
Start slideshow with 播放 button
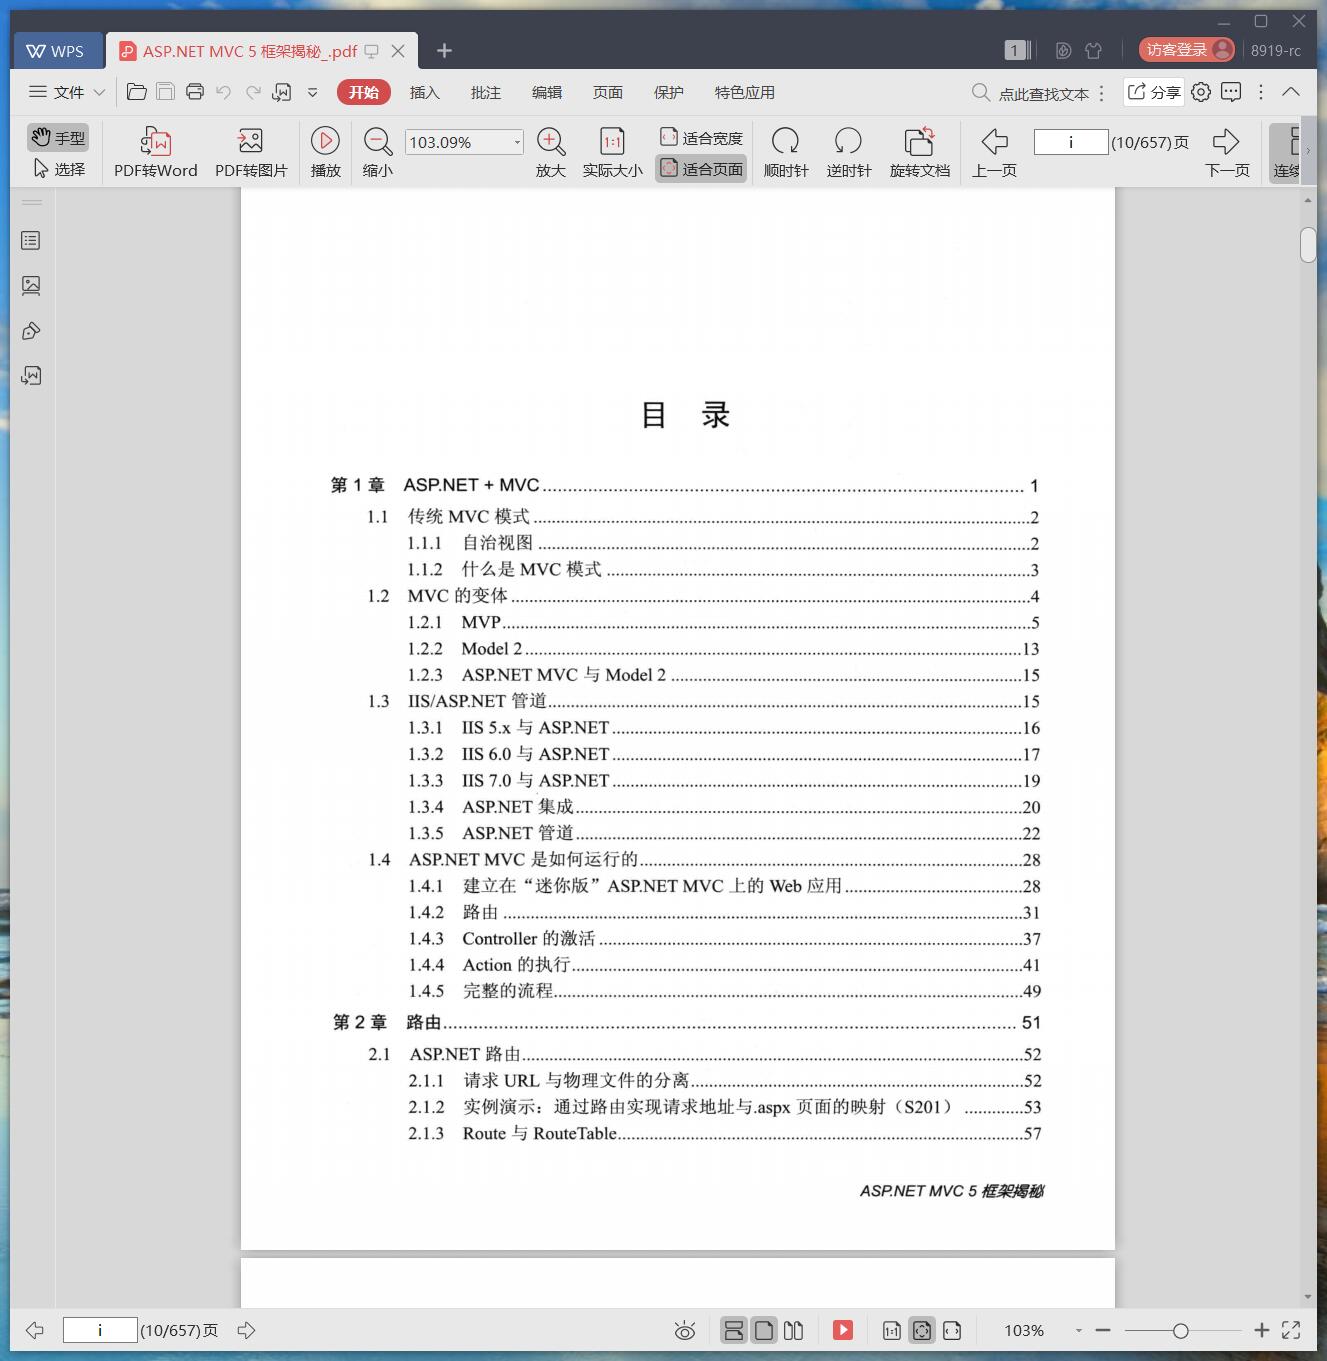[x=325, y=152]
